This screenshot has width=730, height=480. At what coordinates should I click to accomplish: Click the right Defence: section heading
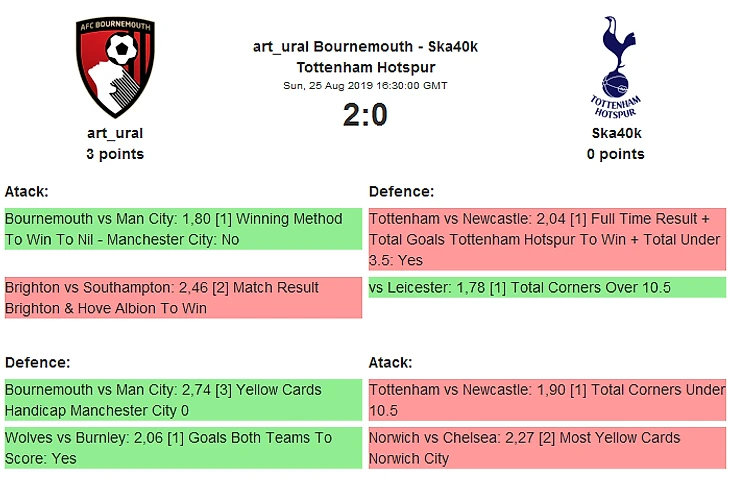[x=401, y=191]
